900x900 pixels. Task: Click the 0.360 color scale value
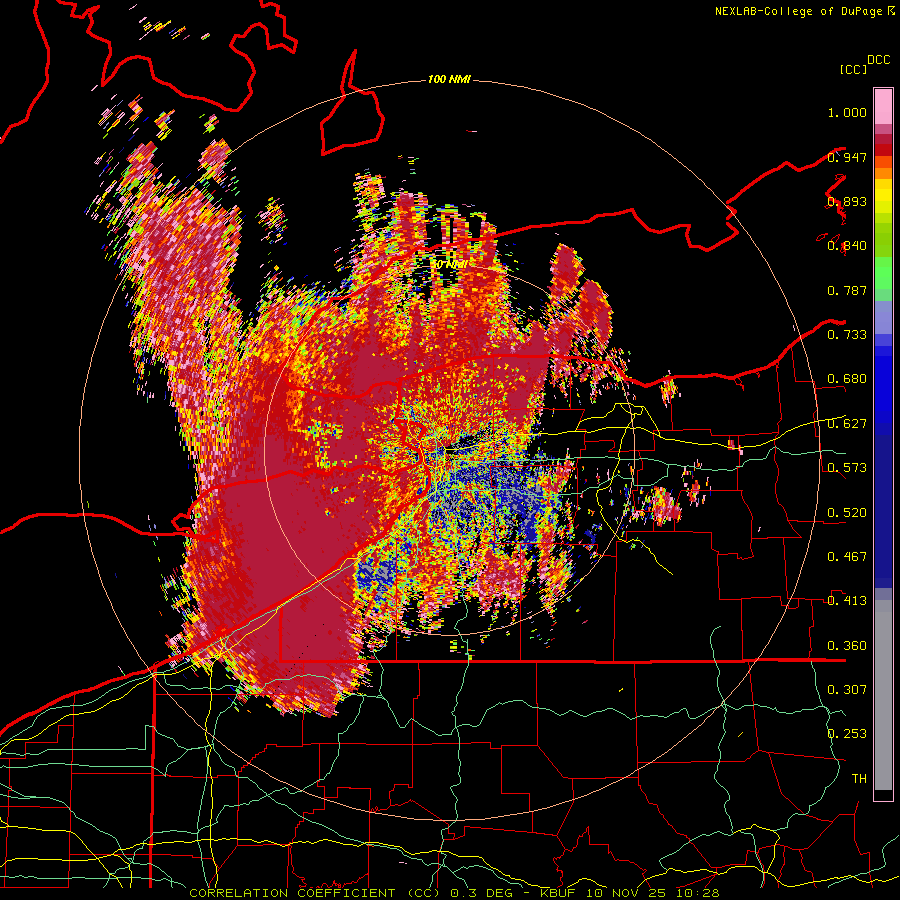(847, 646)
